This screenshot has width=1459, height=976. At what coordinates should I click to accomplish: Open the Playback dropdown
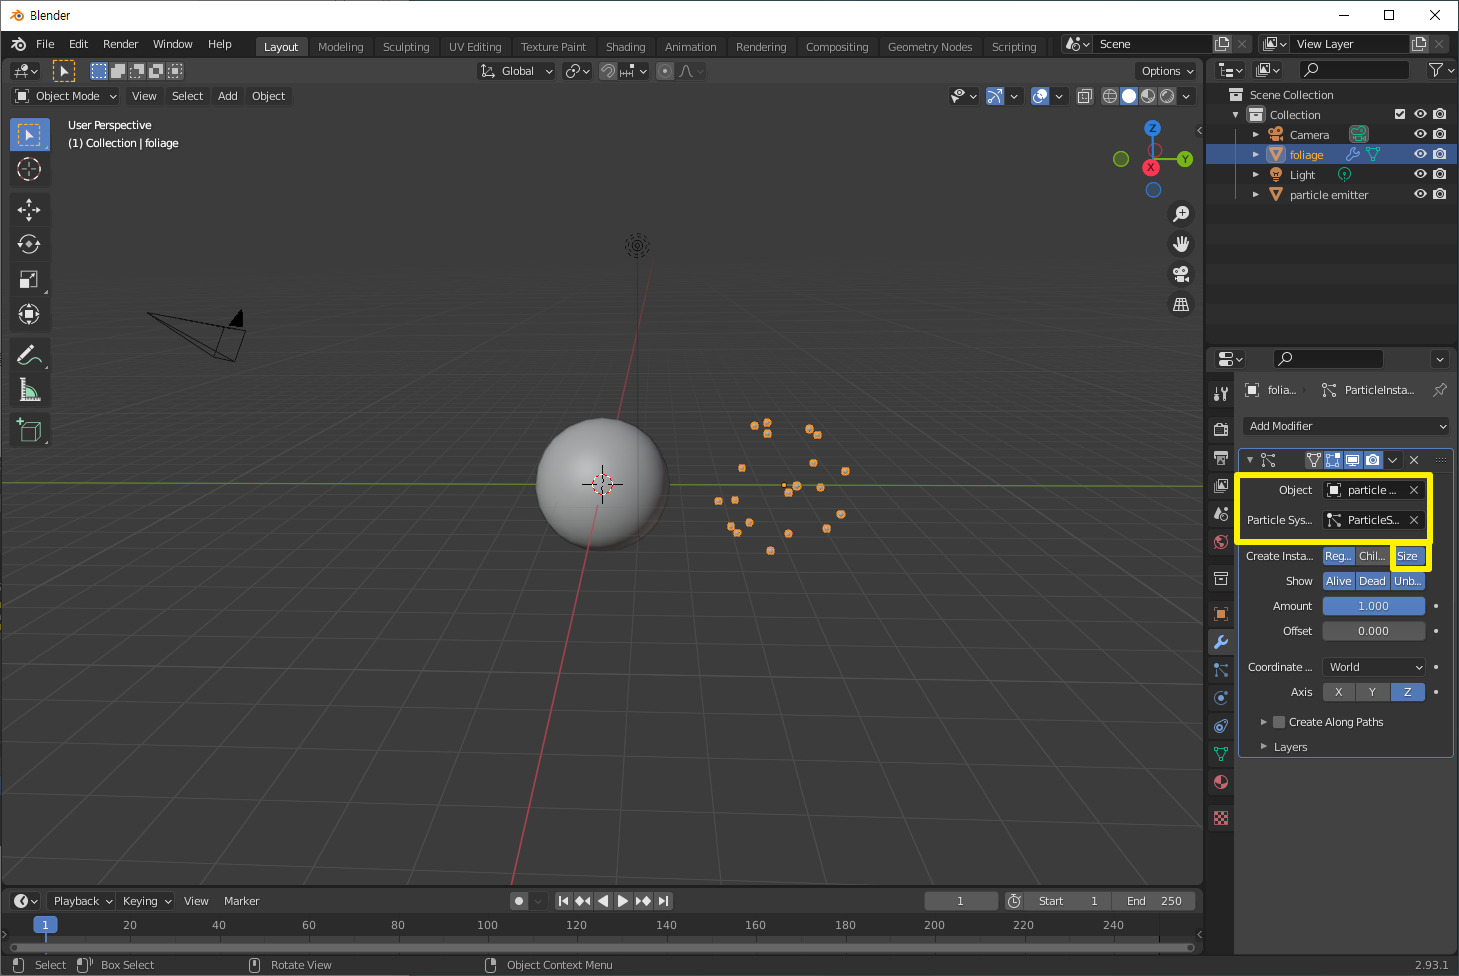83,901
